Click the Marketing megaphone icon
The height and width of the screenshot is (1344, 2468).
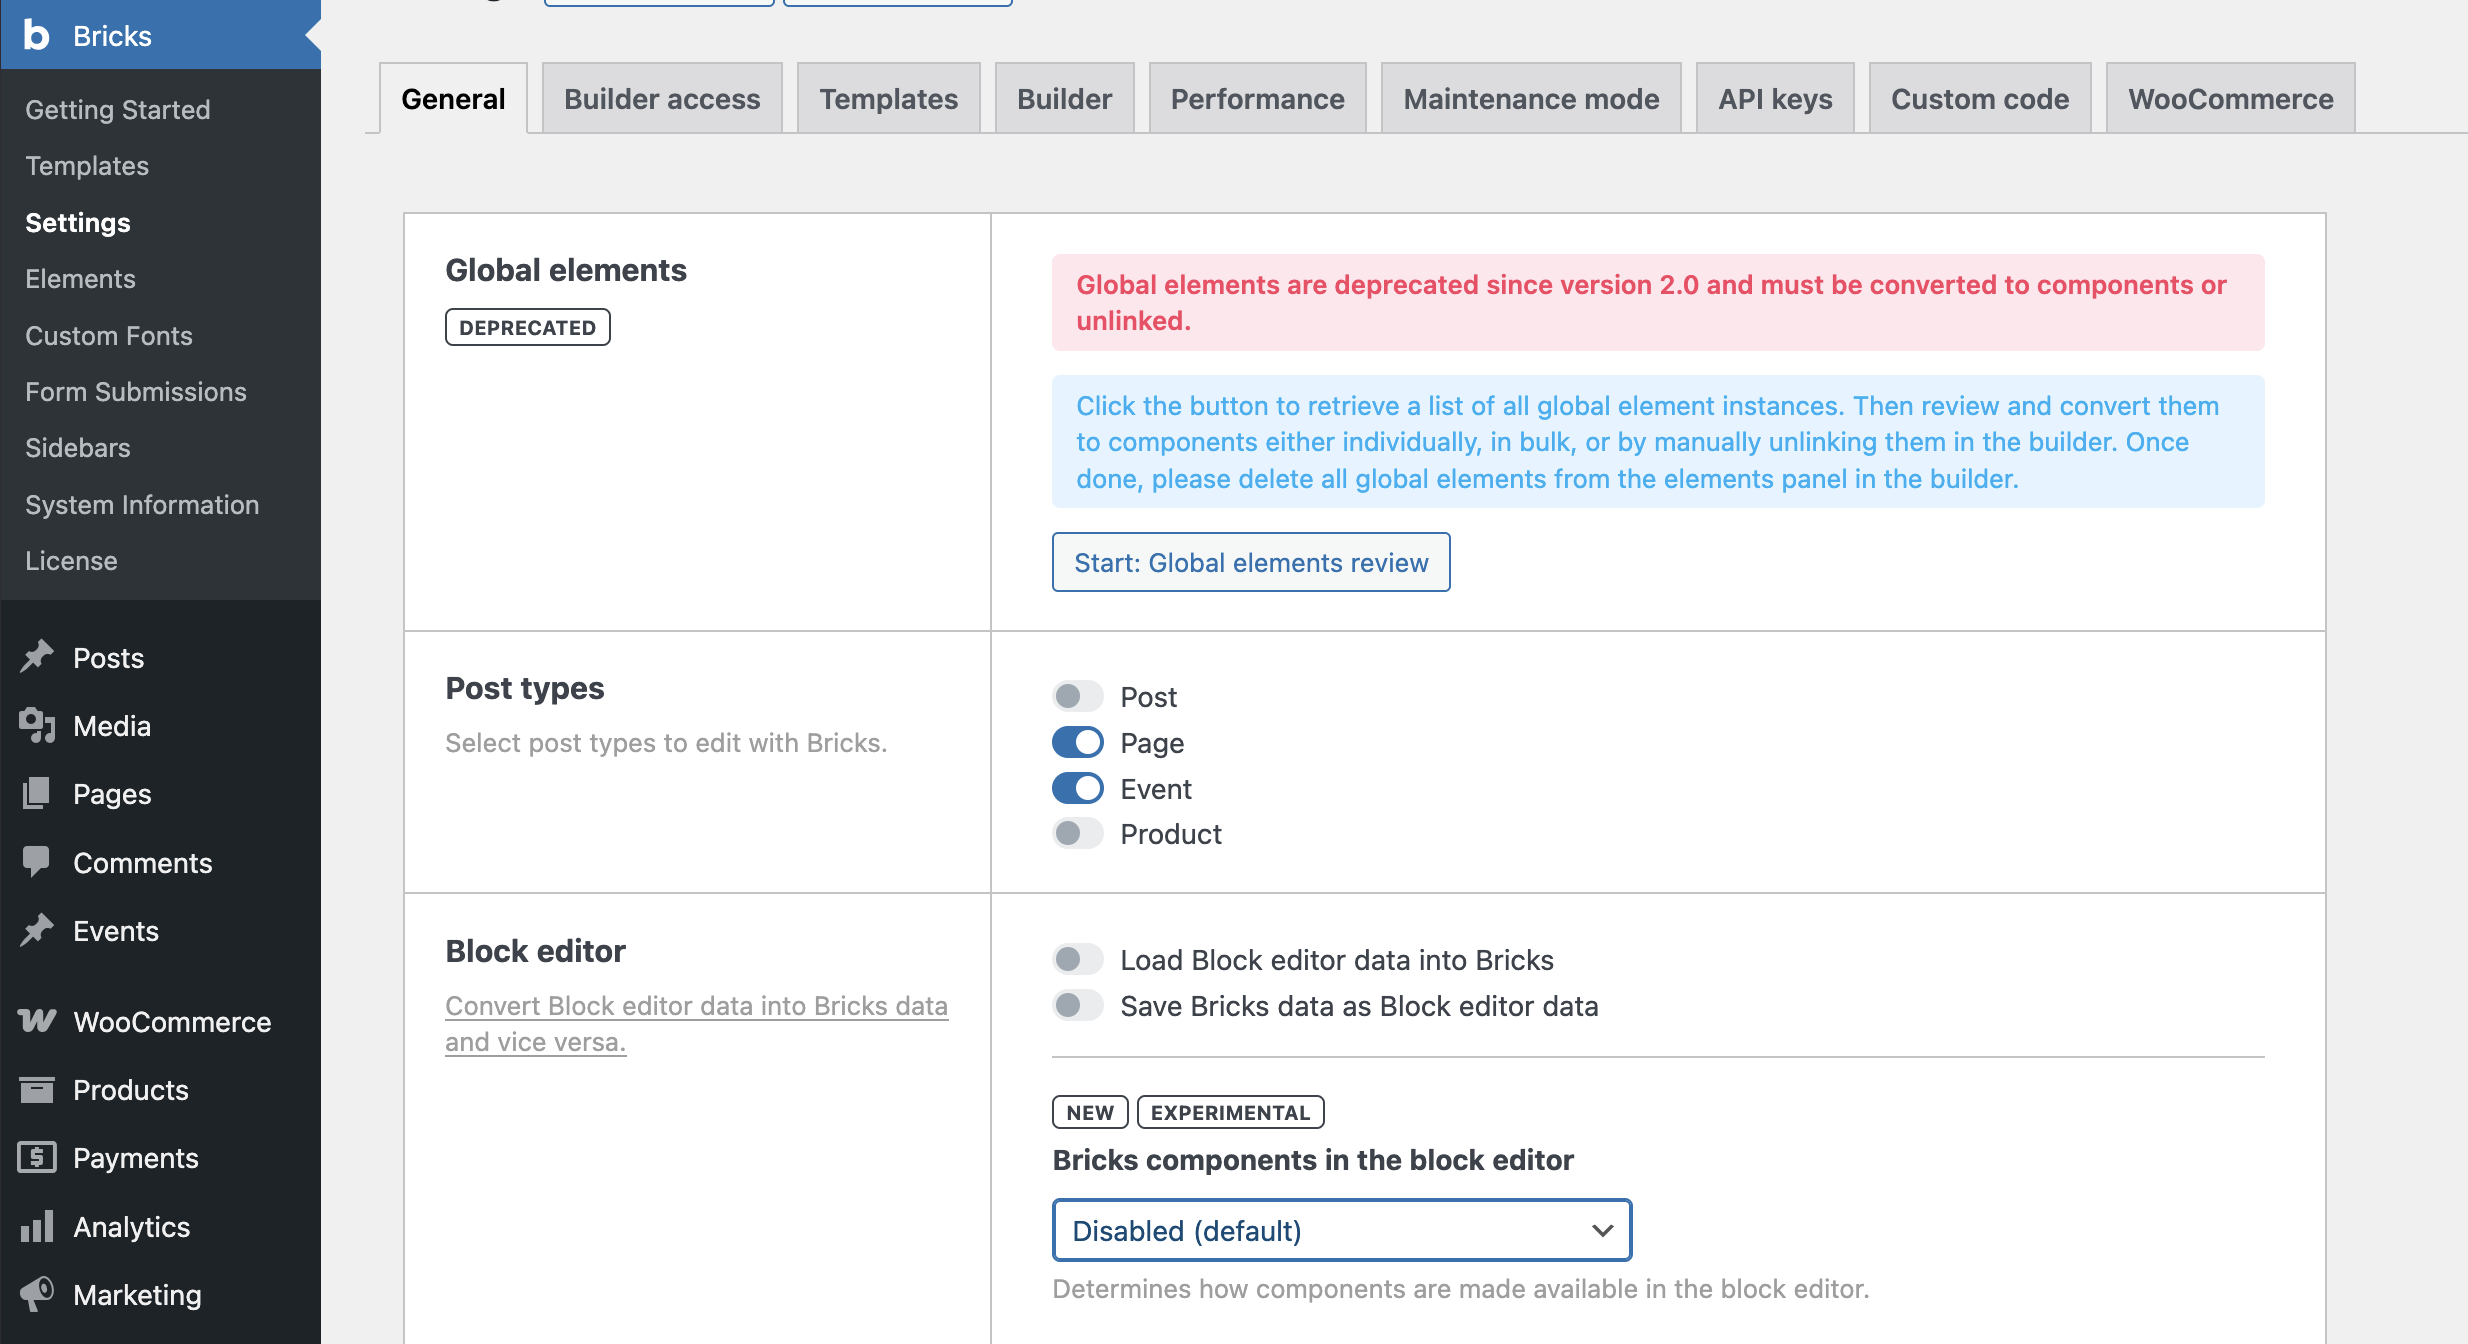click(37, 1294)
